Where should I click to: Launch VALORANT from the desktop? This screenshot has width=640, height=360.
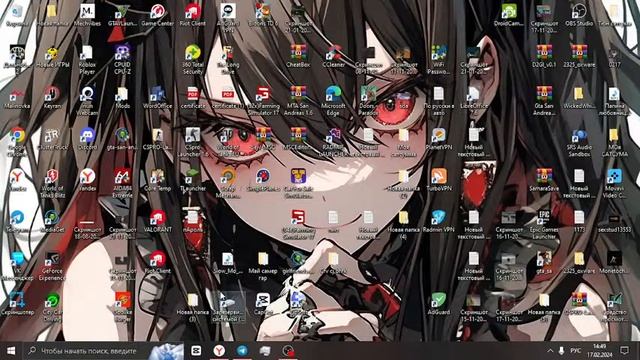click(x=157, y=221)
